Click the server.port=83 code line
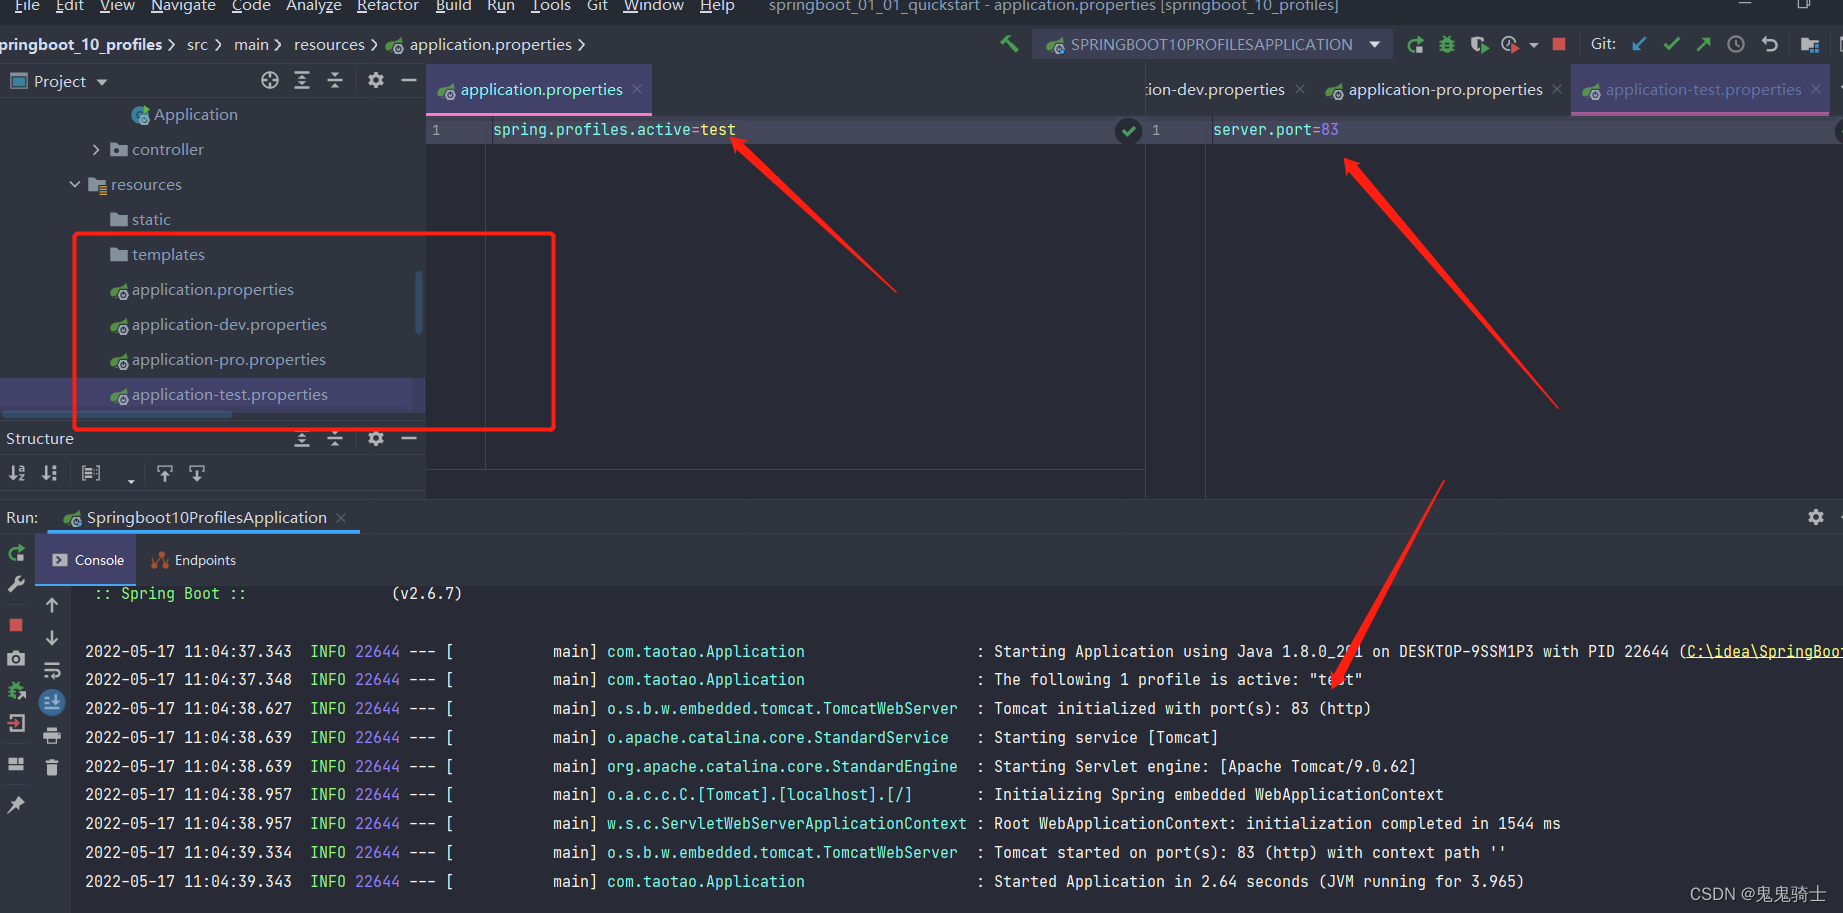This screenshot has width=1843, height=913. 1275,130
